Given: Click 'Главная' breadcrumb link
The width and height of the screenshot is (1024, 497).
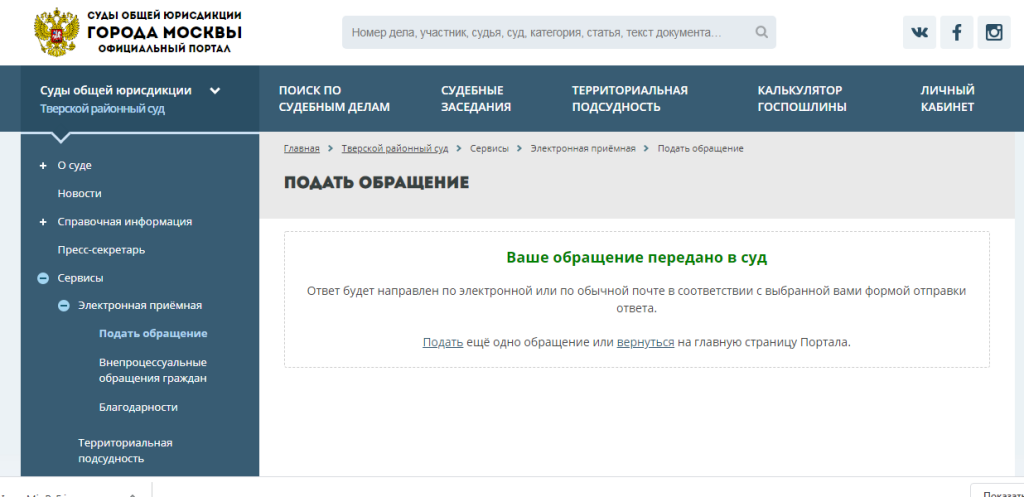Looking at the screenshot, I should click(301, 149).
